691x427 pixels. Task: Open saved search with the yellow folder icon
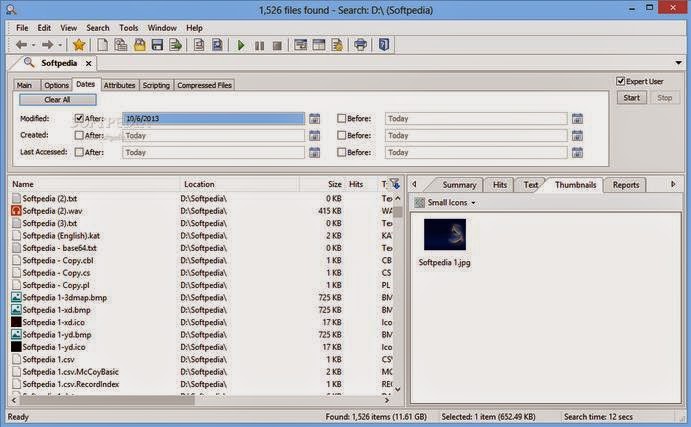[139, 45]
